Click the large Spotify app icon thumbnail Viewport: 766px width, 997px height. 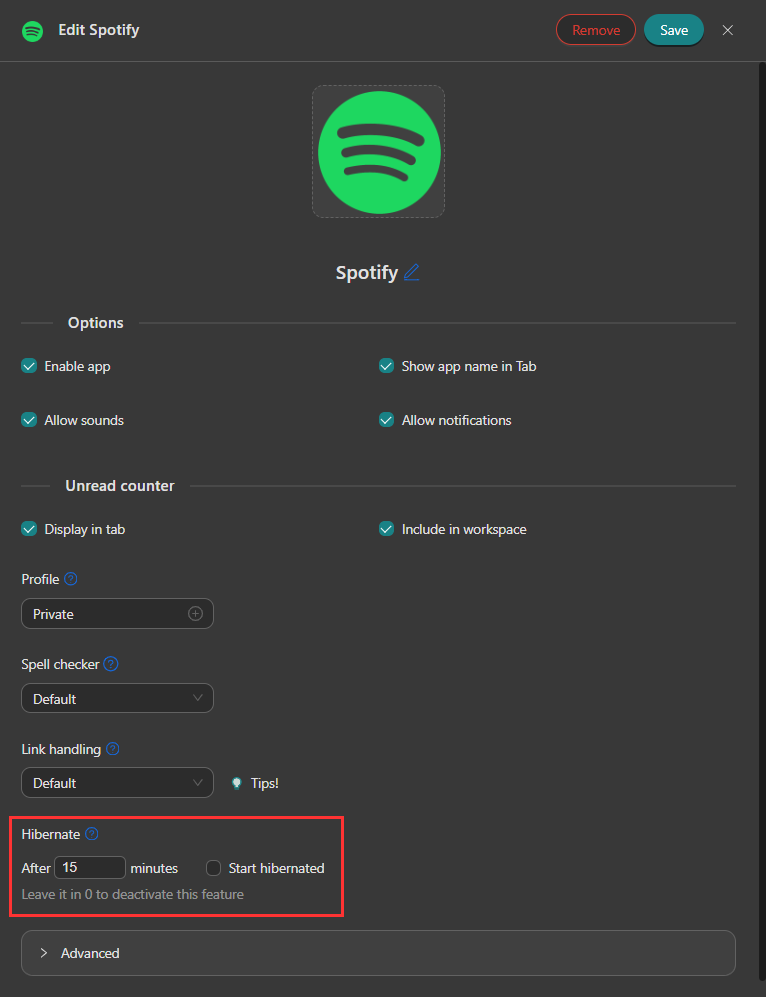378,152
